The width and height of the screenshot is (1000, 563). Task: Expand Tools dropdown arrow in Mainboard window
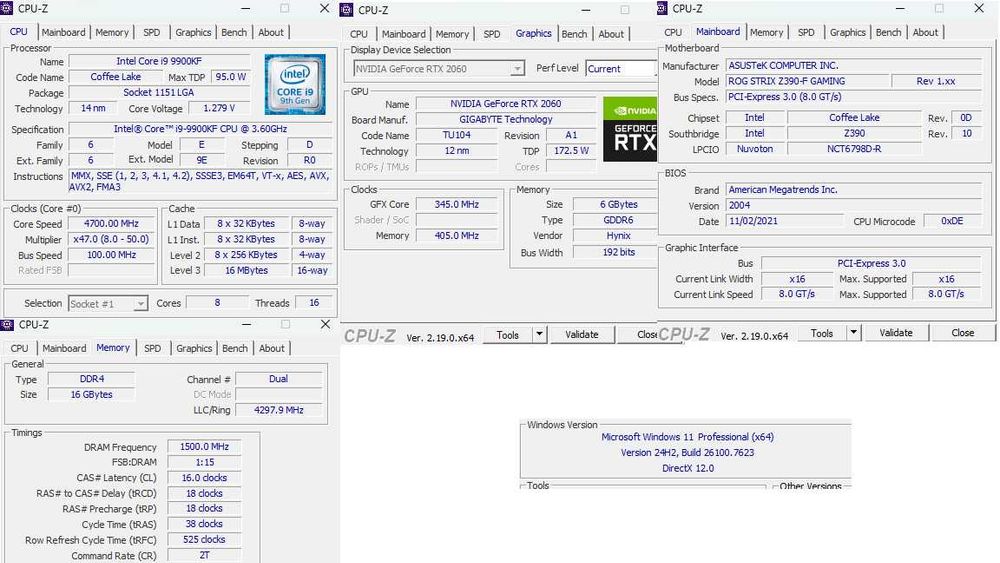853,332
